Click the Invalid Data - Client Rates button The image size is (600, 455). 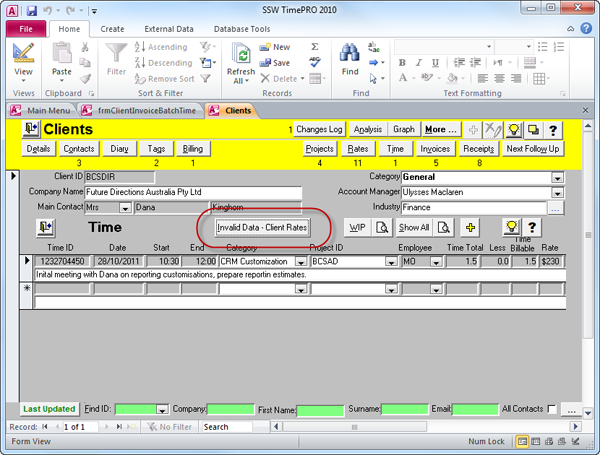(x=263, y=228)
